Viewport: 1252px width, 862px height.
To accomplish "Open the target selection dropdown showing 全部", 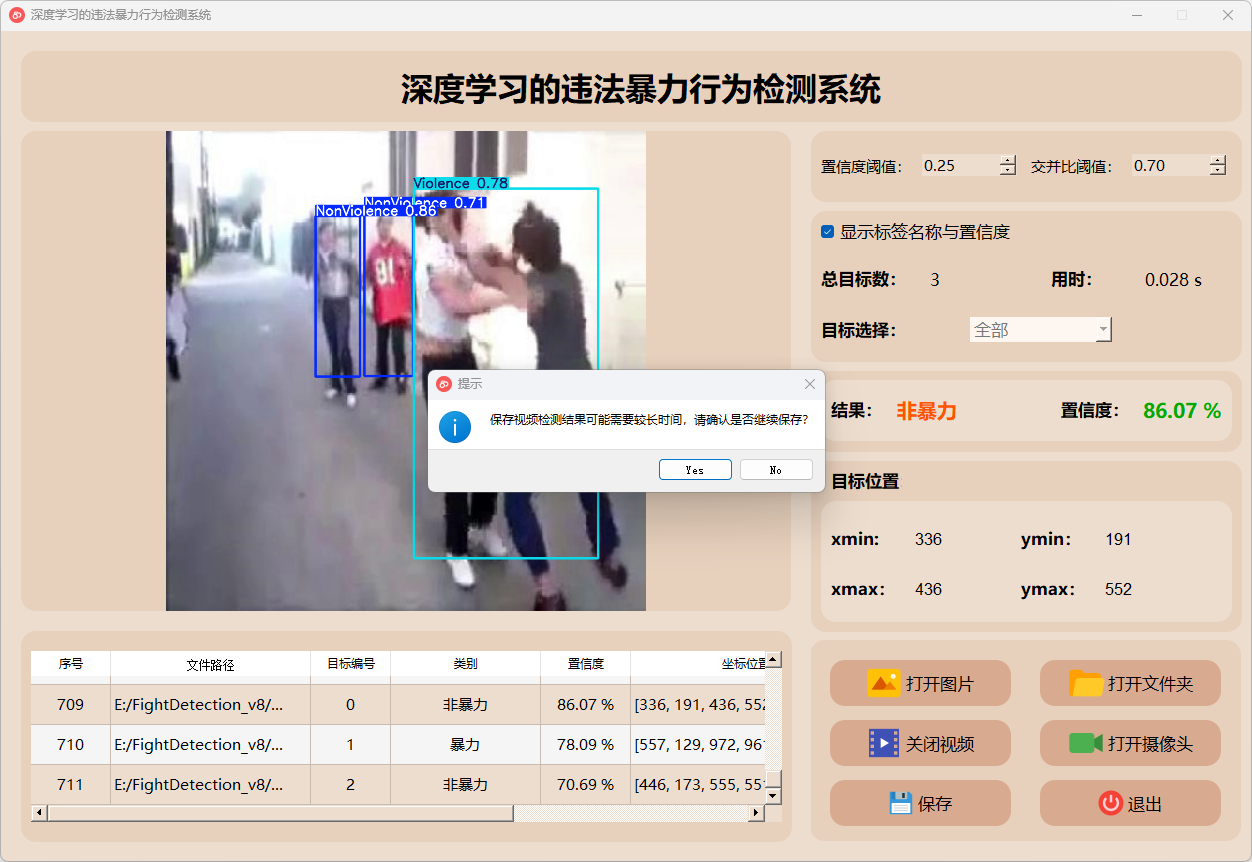I will [x=1040, y=330].
